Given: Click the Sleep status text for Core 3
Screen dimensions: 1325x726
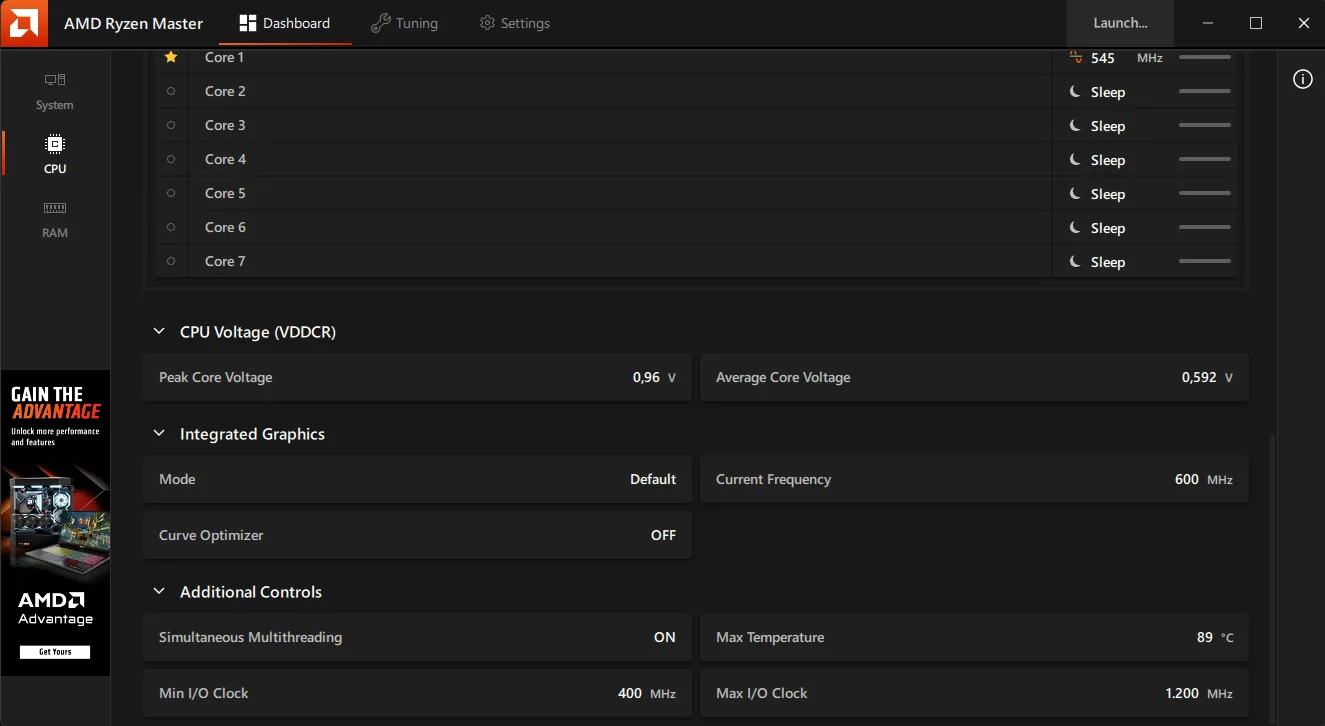Looking at the screenshot, I should click(1108, 126).
